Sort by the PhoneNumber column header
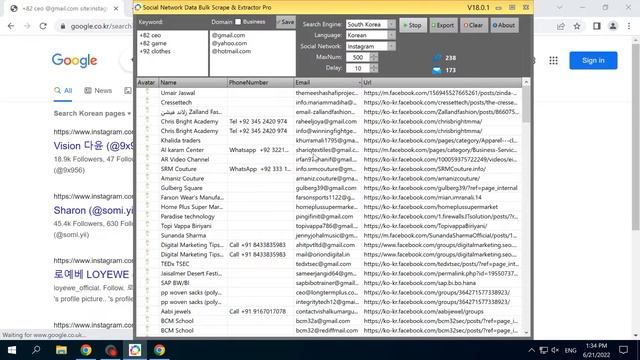Image resolution: width=640 pixels, height=360 pixels. click(260, 82)
